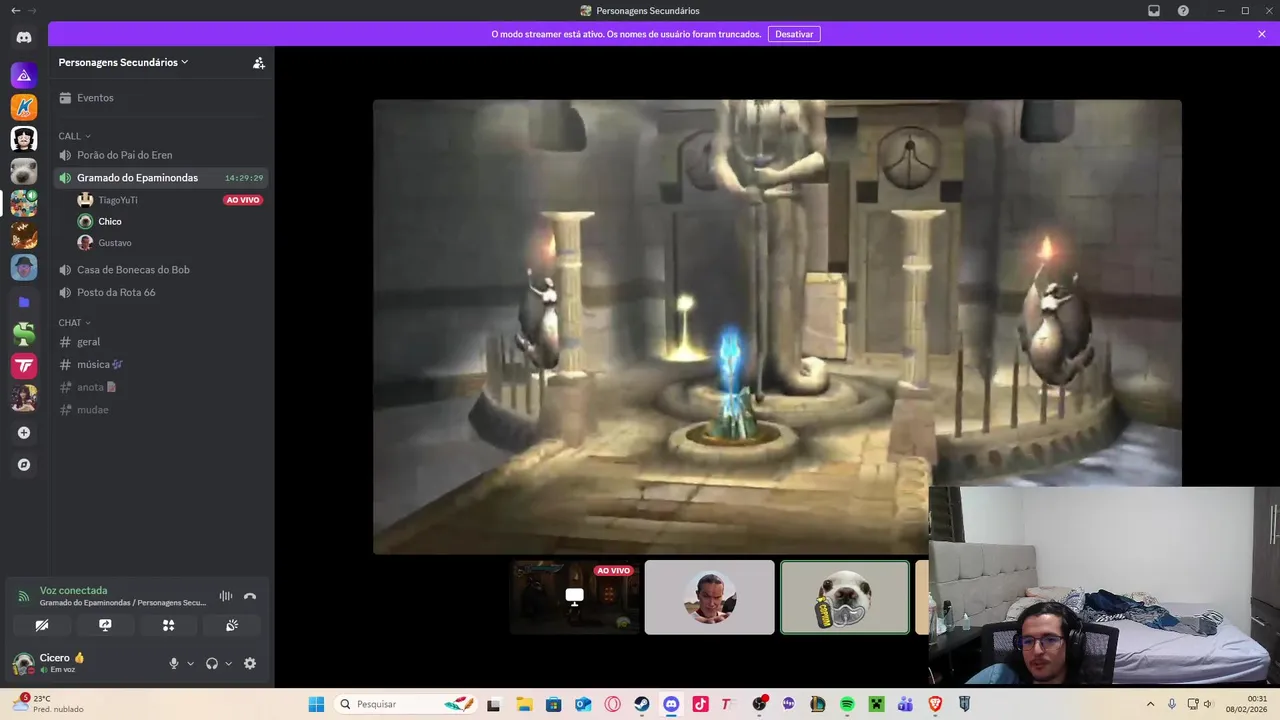Click the add a server plus icon

click(24, 433)
